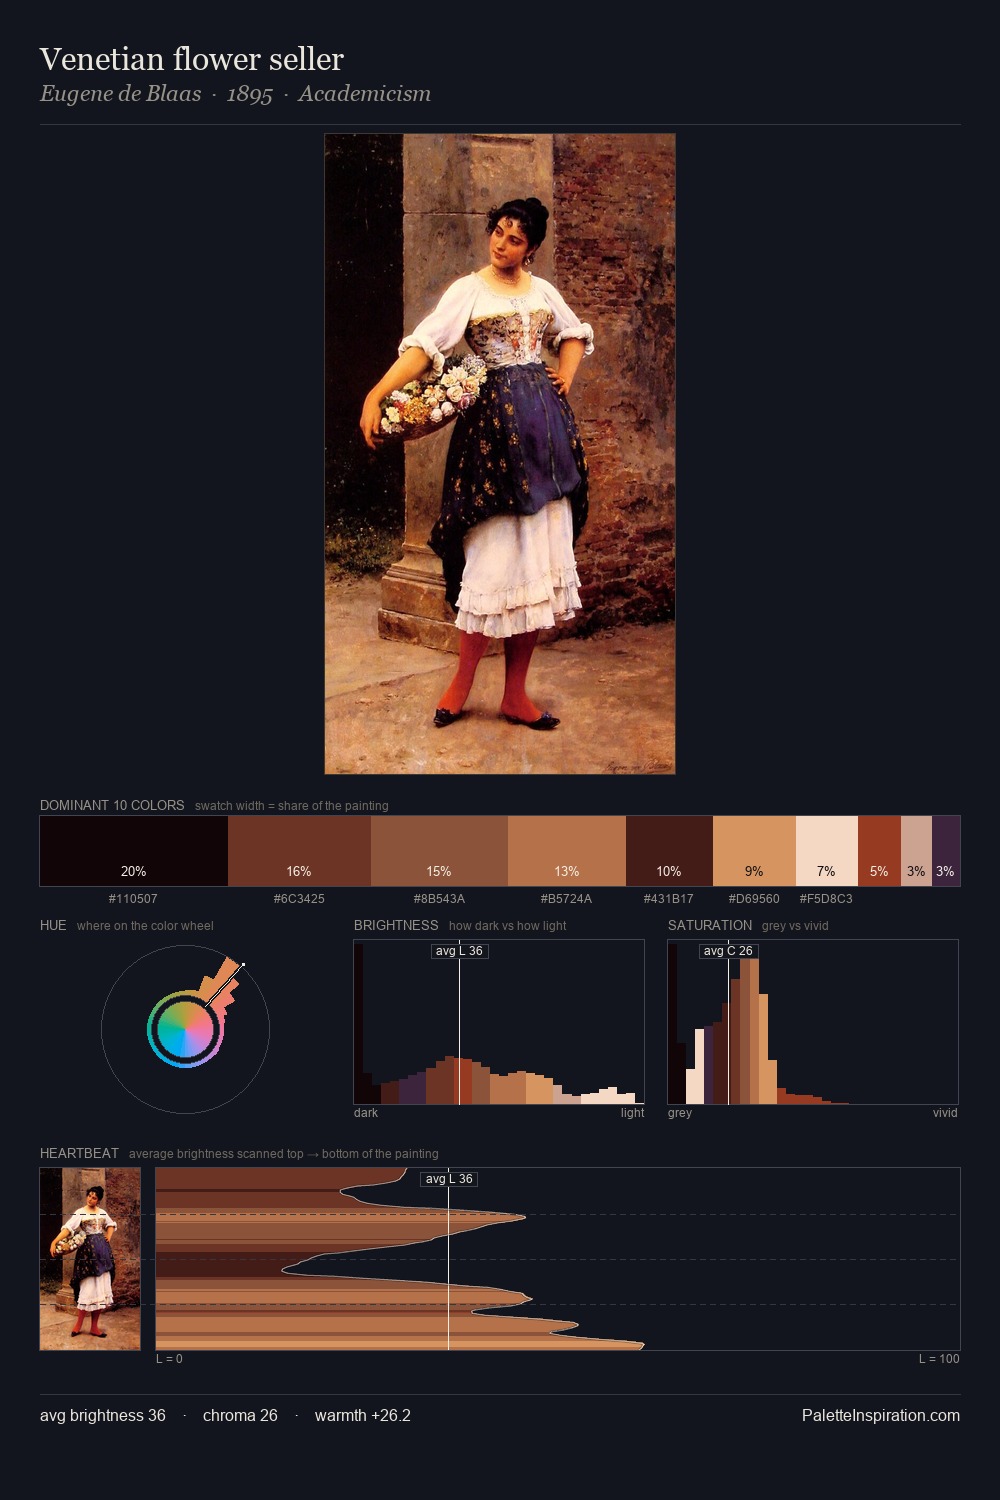Screen dimensions: 1000x1500
Task: Click the 'L = 0' axis label
Action: click(169, 1359)
